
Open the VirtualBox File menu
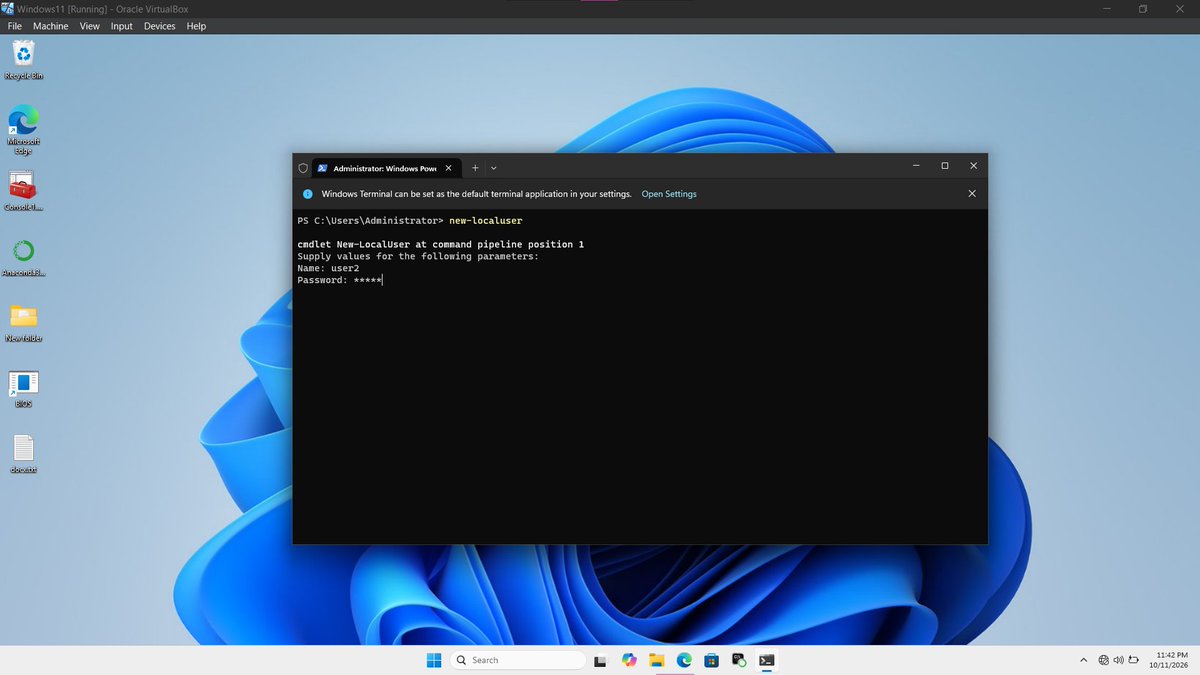click(x=15, y=26)
